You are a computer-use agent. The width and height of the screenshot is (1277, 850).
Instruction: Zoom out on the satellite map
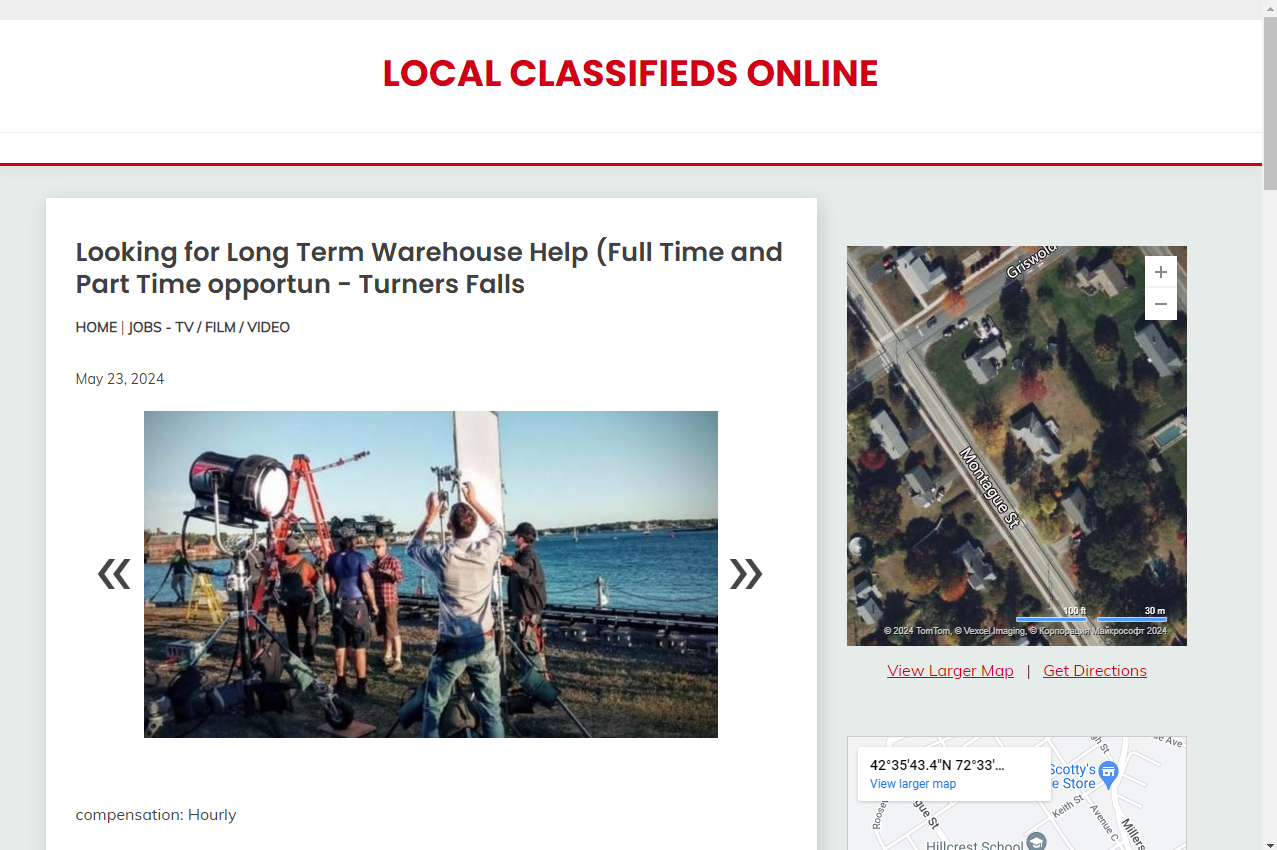pos(1160,304)
